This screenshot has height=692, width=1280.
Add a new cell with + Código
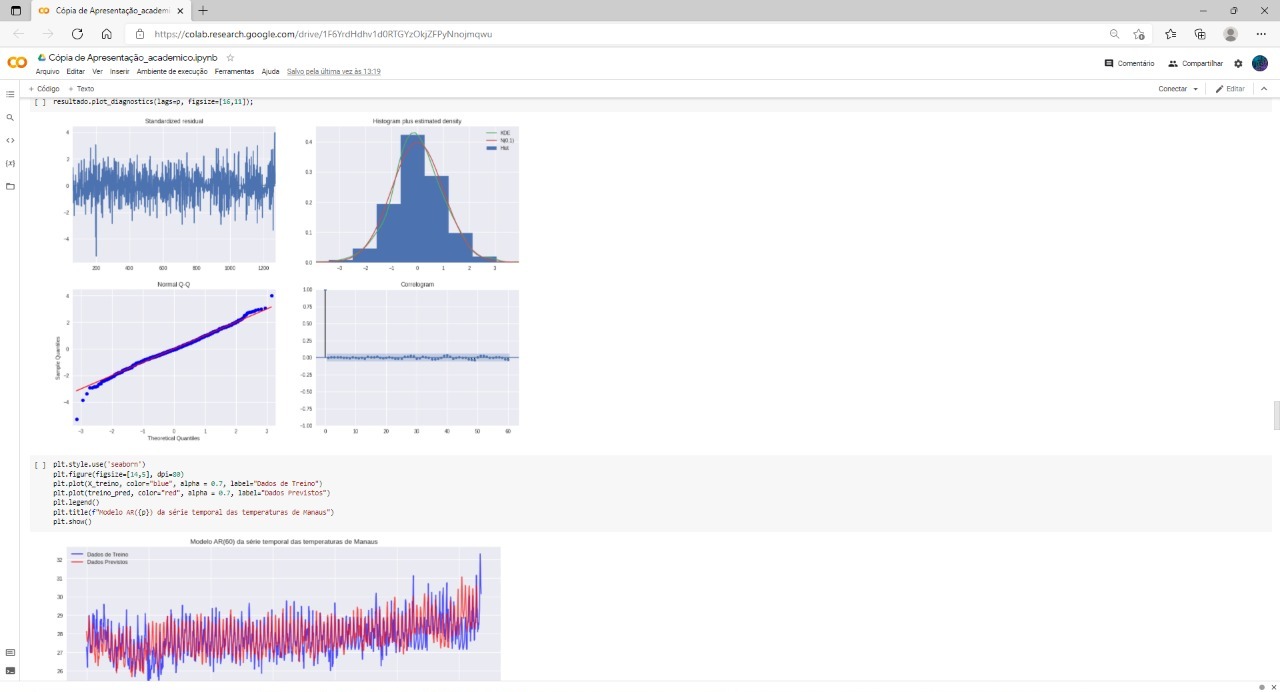44,89
